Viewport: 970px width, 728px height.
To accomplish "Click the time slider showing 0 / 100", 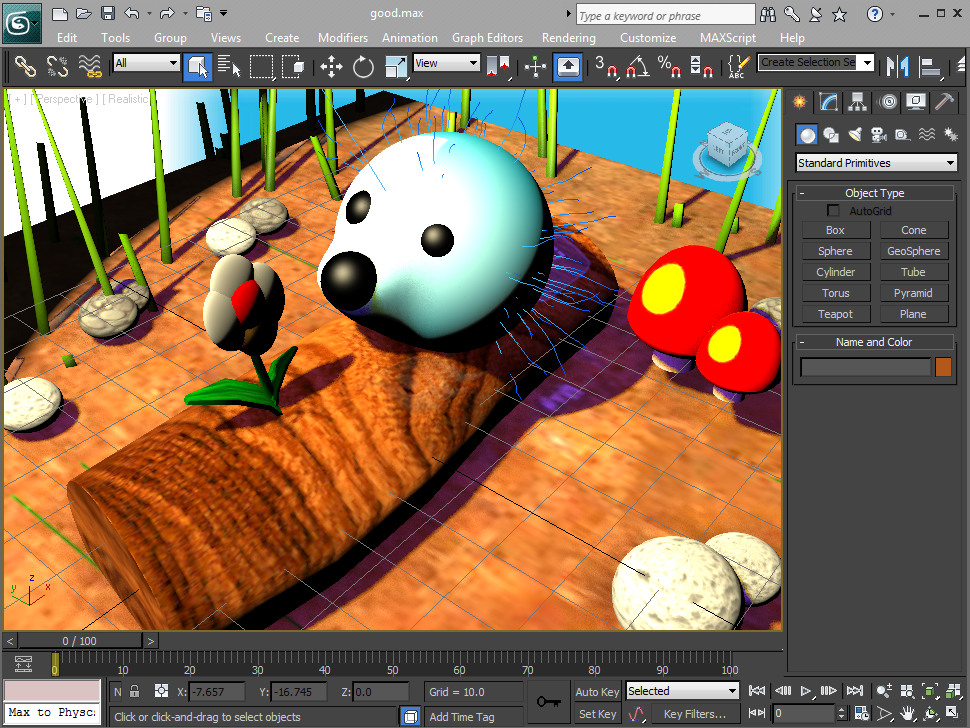I will point(80,641).
